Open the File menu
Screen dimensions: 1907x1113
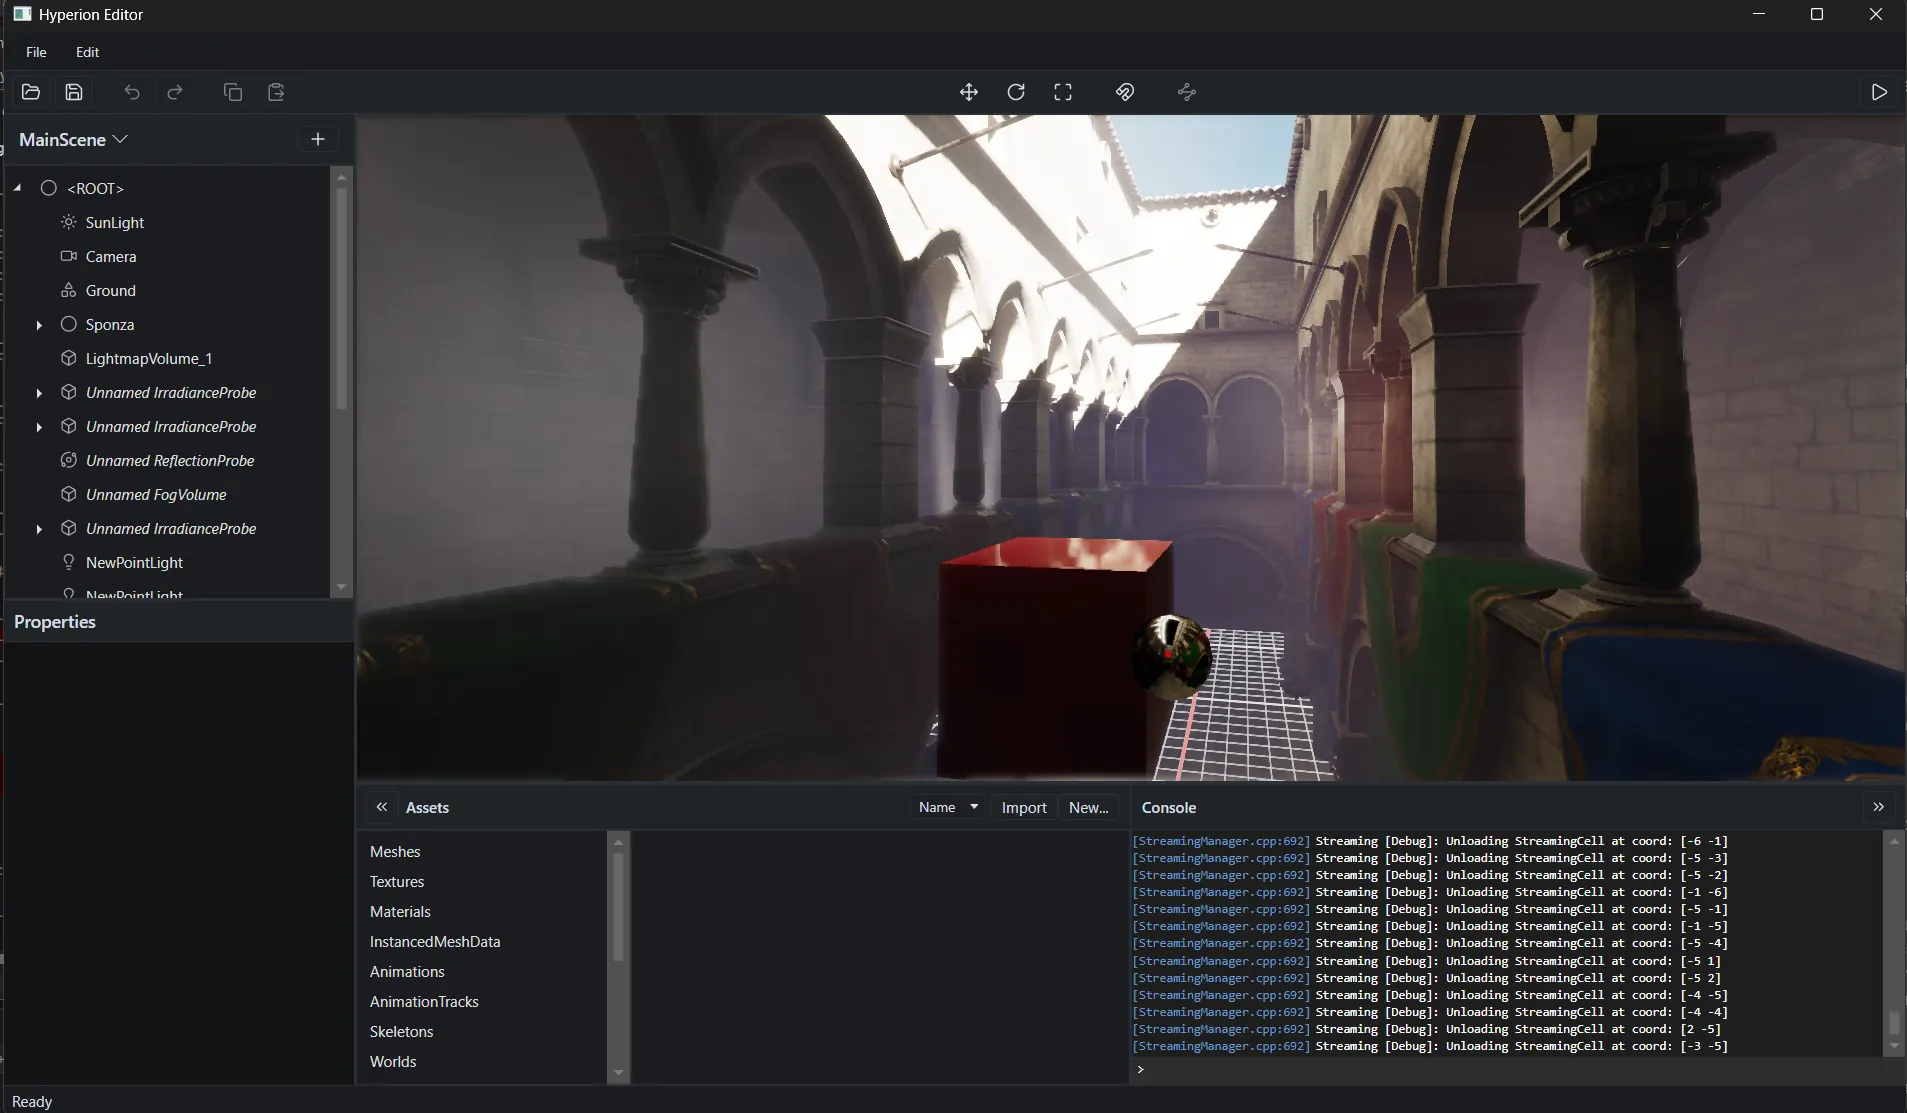(36, 52)
